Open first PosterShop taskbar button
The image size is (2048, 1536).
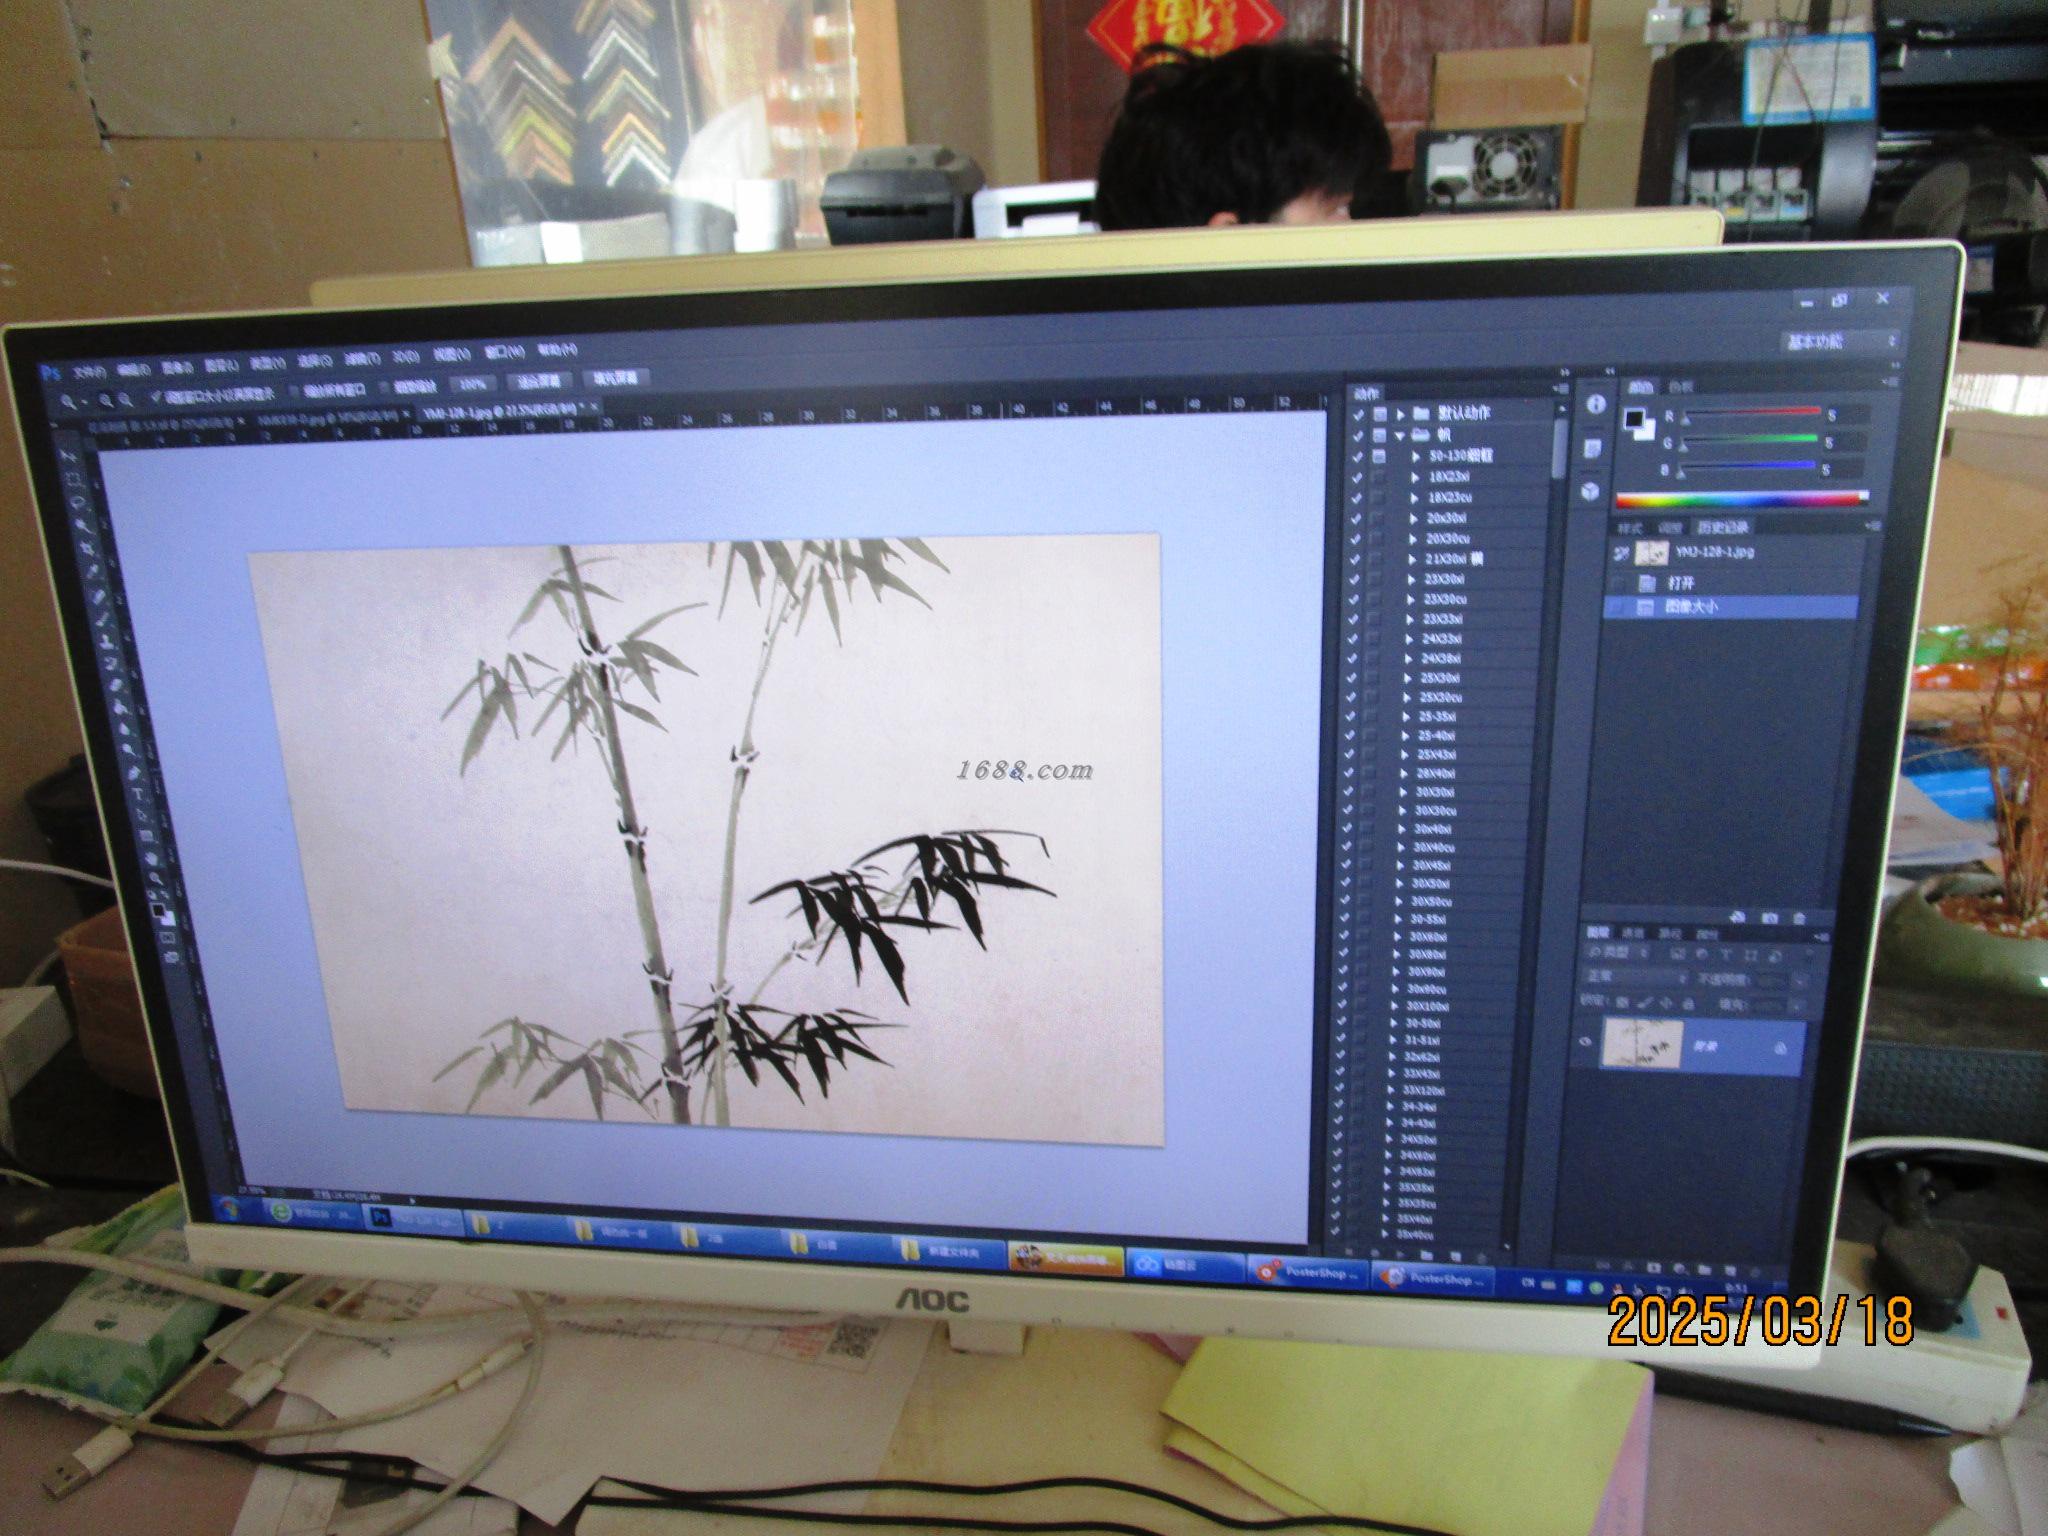[x=1310, y=1274]
